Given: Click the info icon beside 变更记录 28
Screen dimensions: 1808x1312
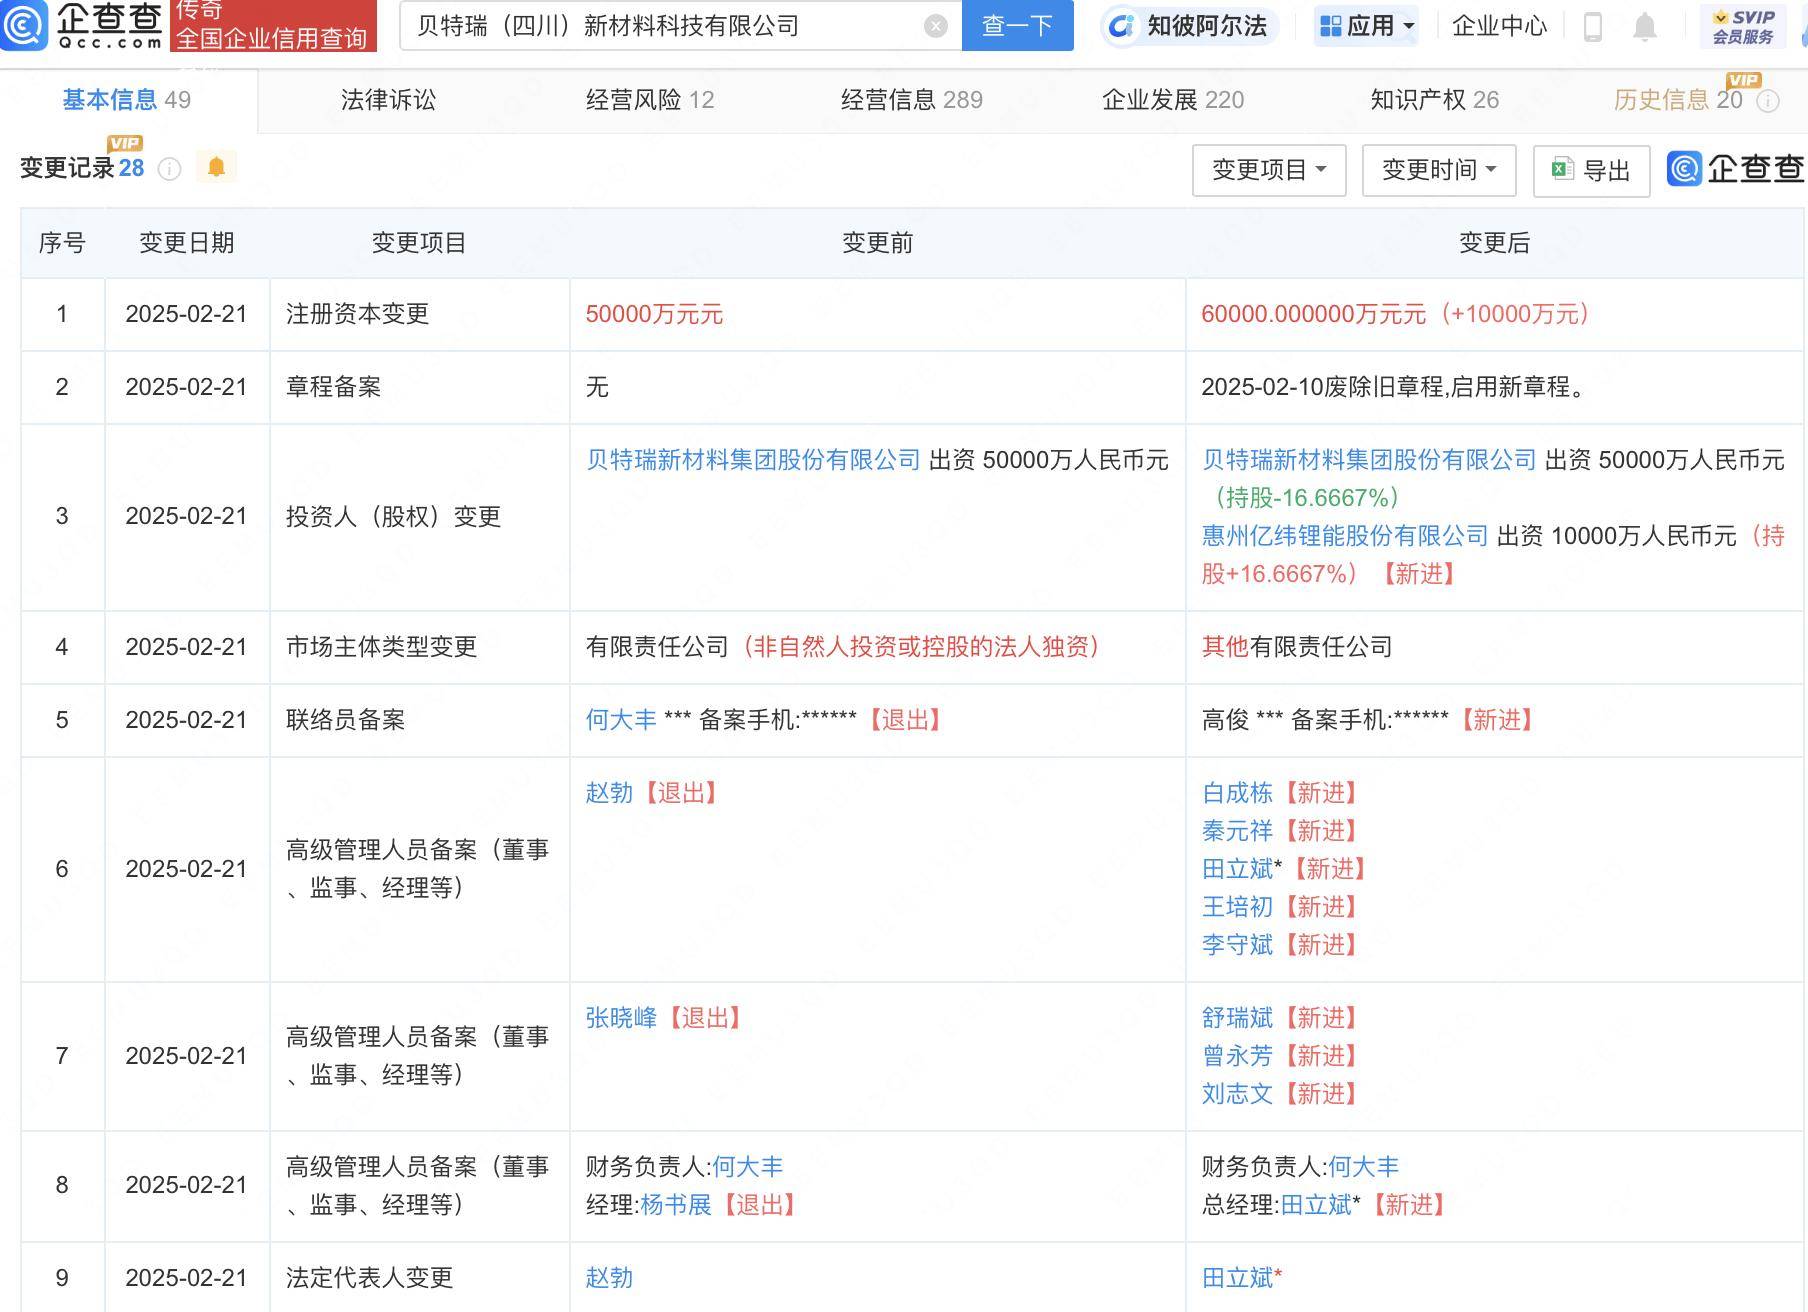Looking at the screenshot, I should tap(170, 169).
